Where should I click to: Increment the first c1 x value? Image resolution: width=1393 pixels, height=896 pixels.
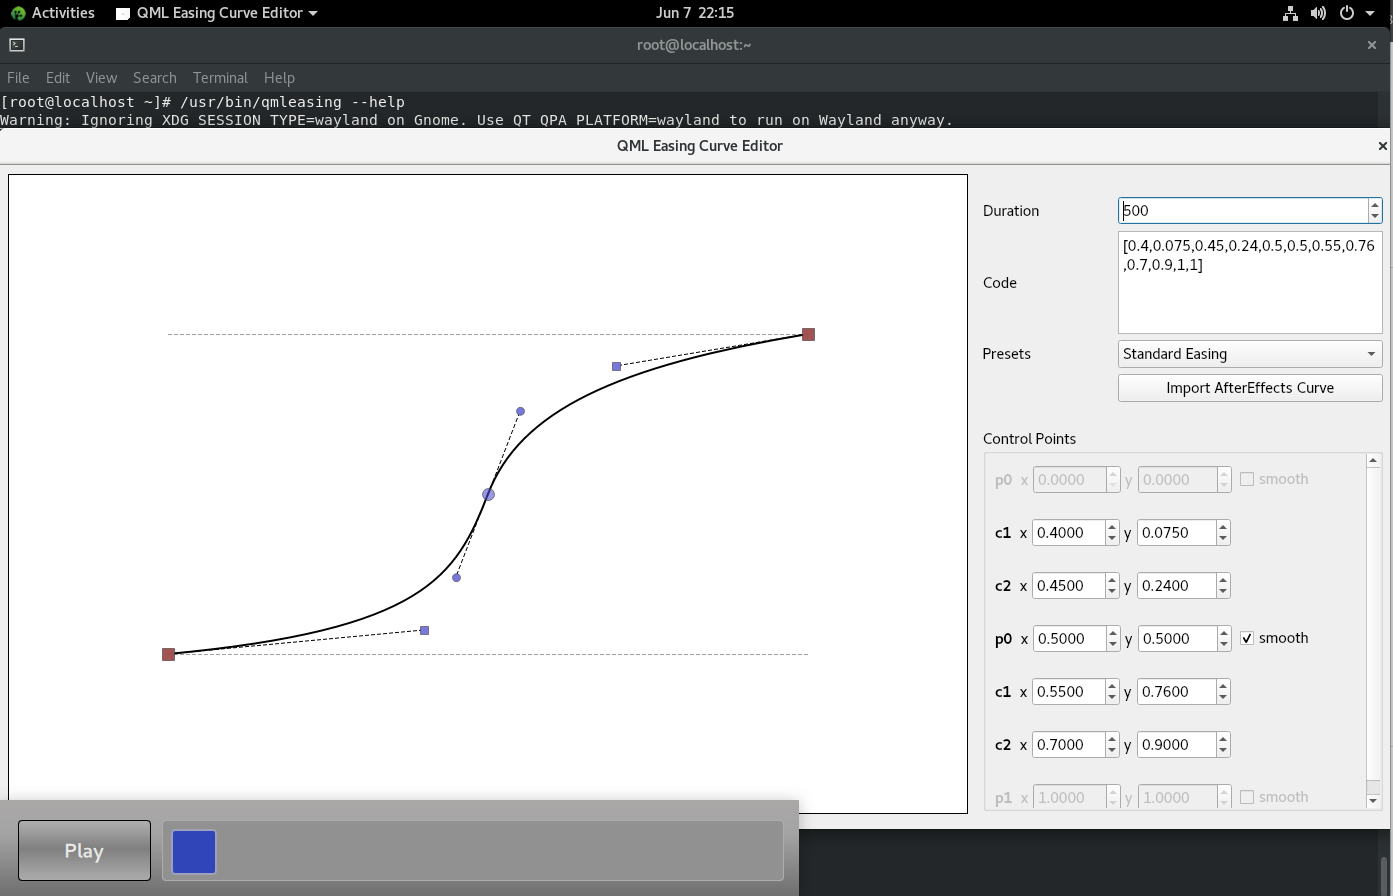pos(1112,527)
